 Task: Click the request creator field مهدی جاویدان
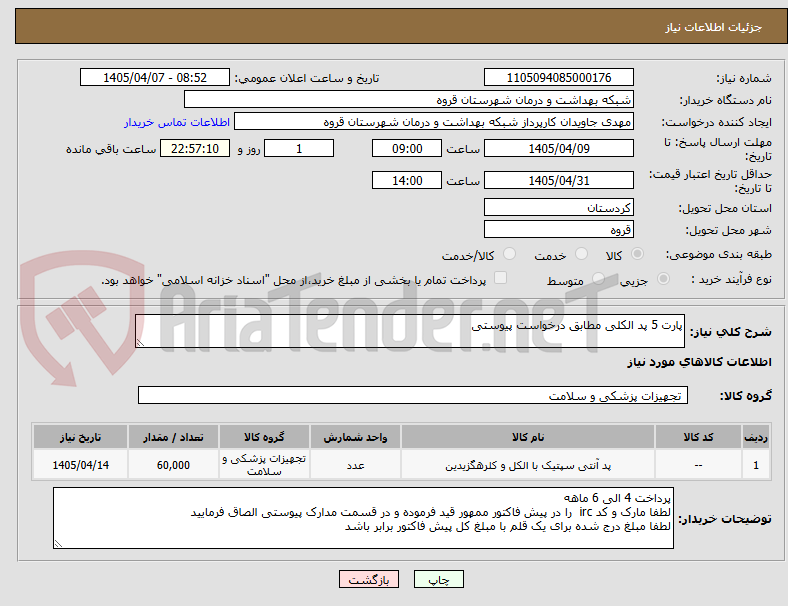pos(434,122)
